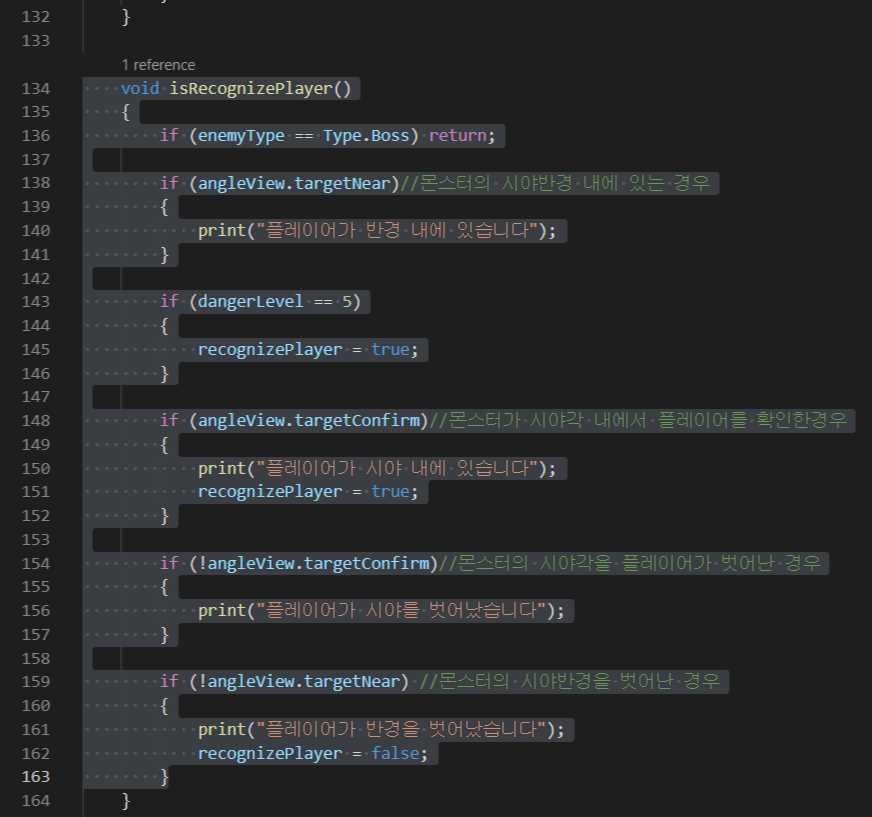Click 'angleView.targetNear' on line 138
The width and height of the screenshot is (872, 817).
tap(294, 183)
